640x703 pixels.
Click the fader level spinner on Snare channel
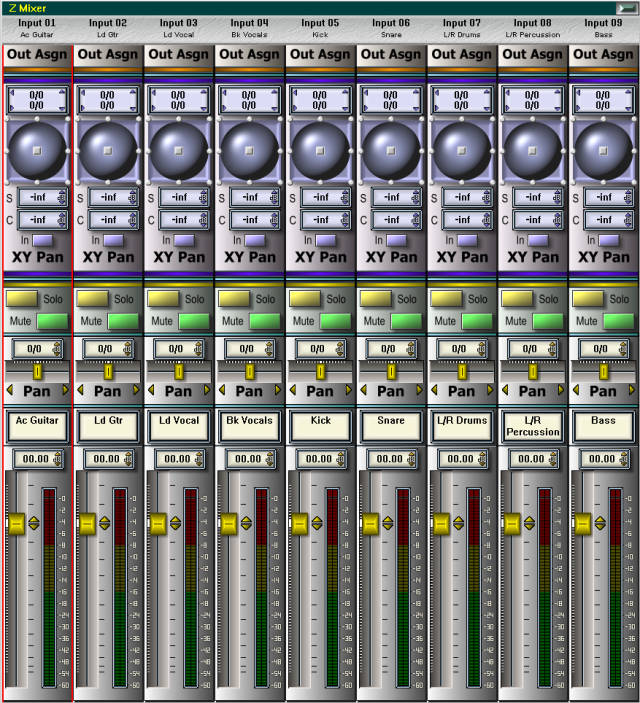pyautogui.click(x=391, y=459)
